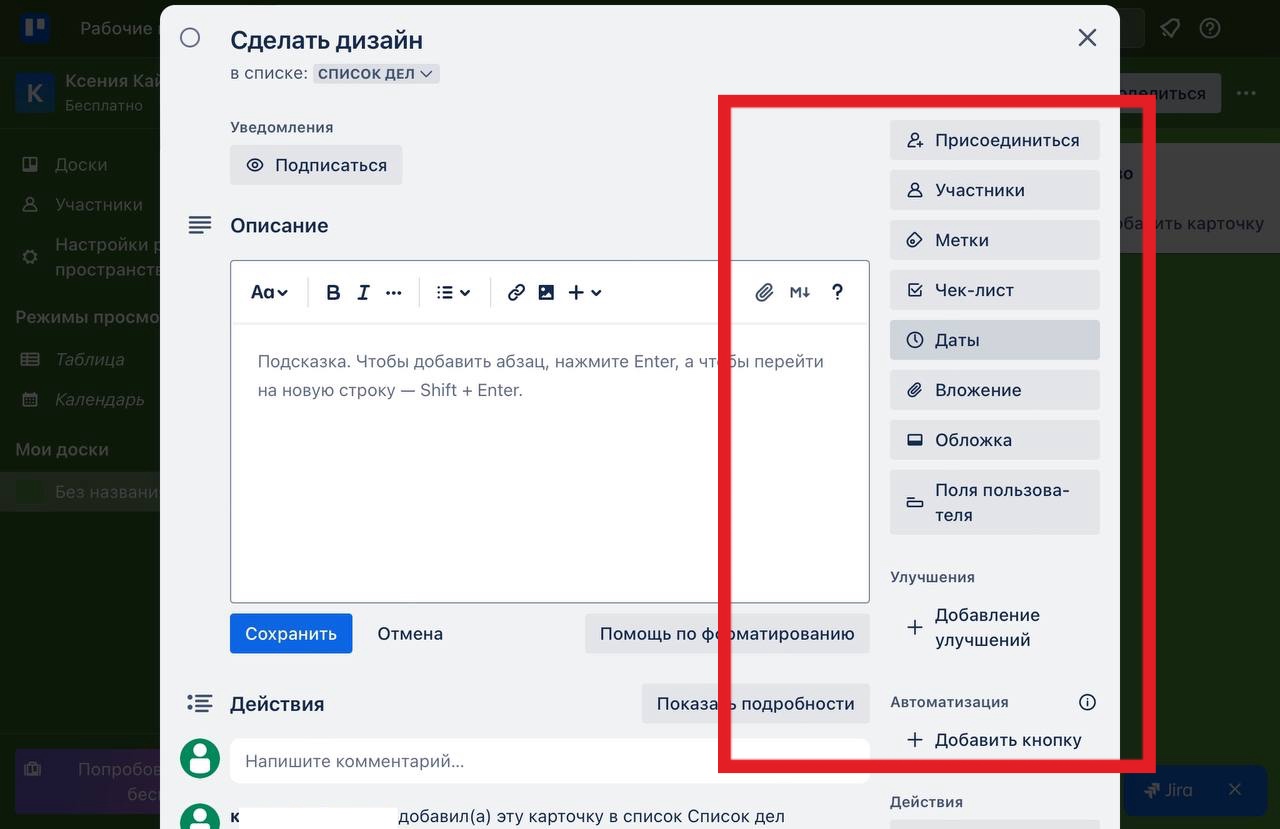1280x829 pixels.
Task: Click Добавление улучшений
Action: [x=995, y=627]
